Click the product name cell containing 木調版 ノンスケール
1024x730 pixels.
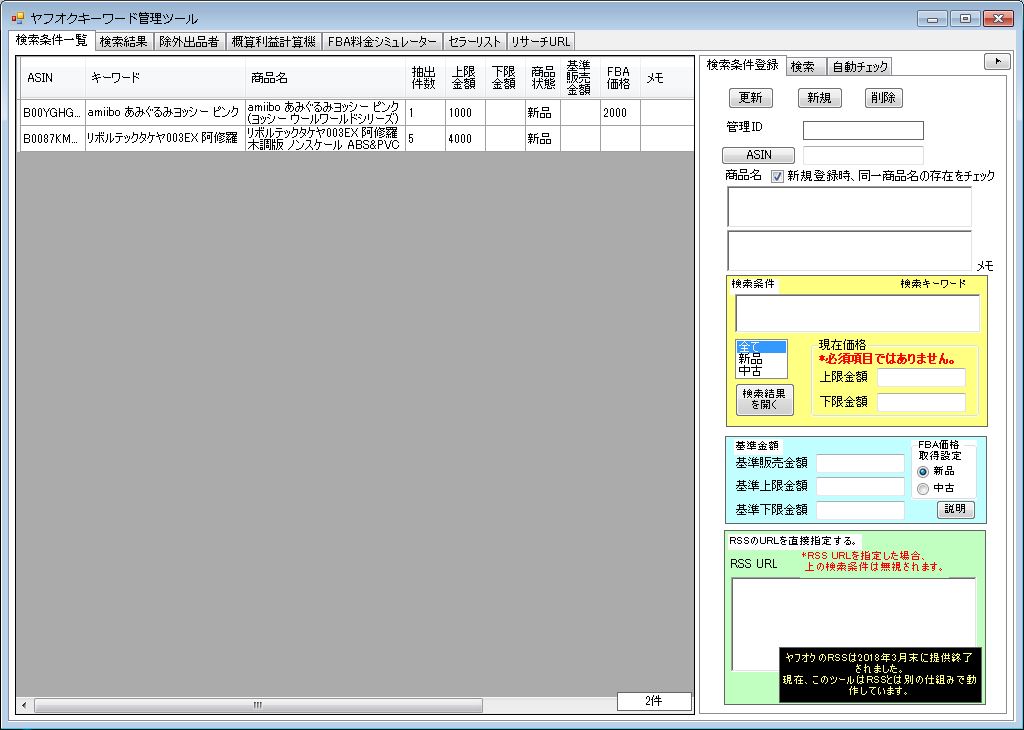(325, 138)
